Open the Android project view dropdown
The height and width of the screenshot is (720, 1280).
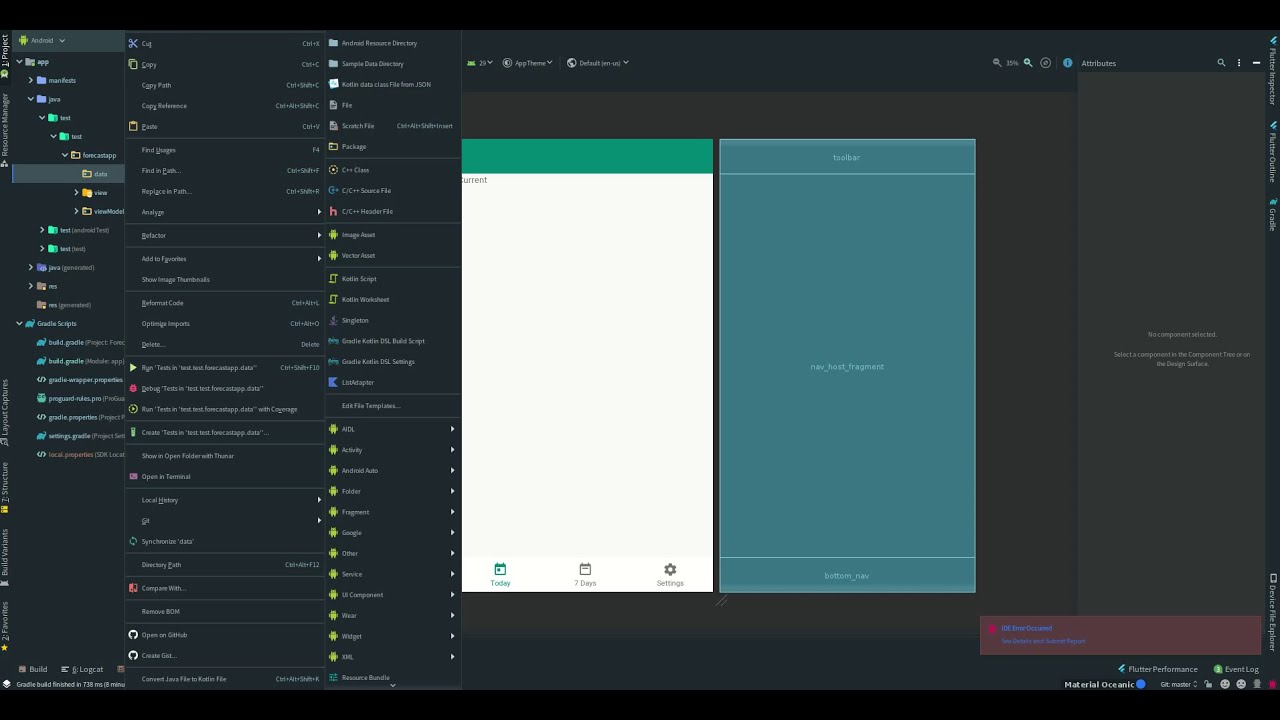[x=42, y=41]
